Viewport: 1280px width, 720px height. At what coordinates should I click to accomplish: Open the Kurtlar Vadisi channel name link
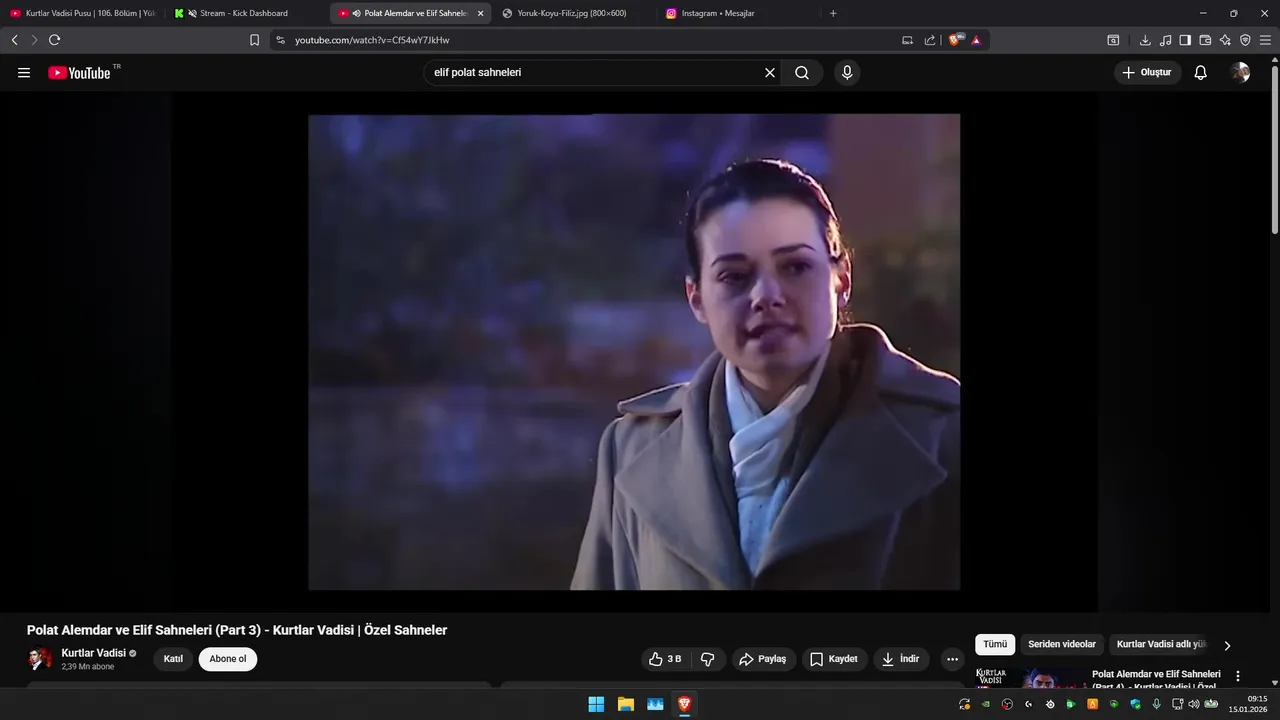(93, 653)
